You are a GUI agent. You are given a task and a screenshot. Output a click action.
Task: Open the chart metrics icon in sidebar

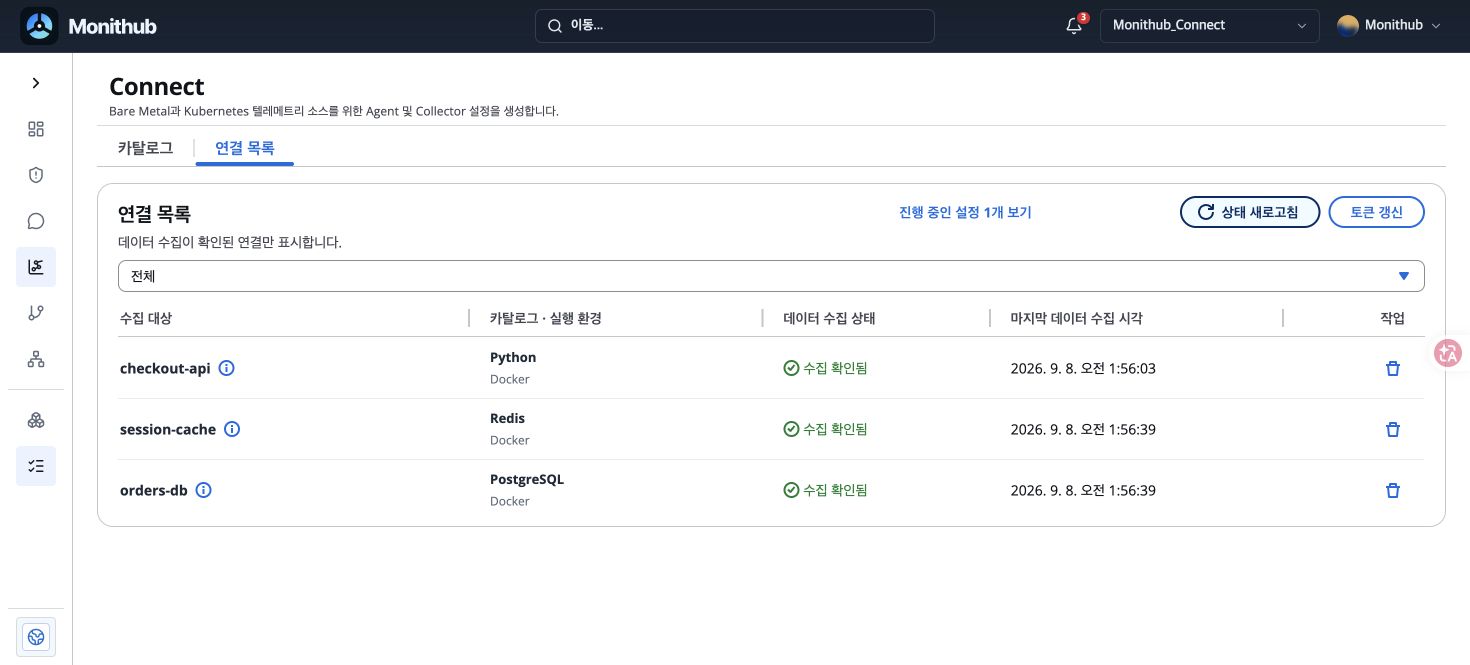click(x=36, y=267)
